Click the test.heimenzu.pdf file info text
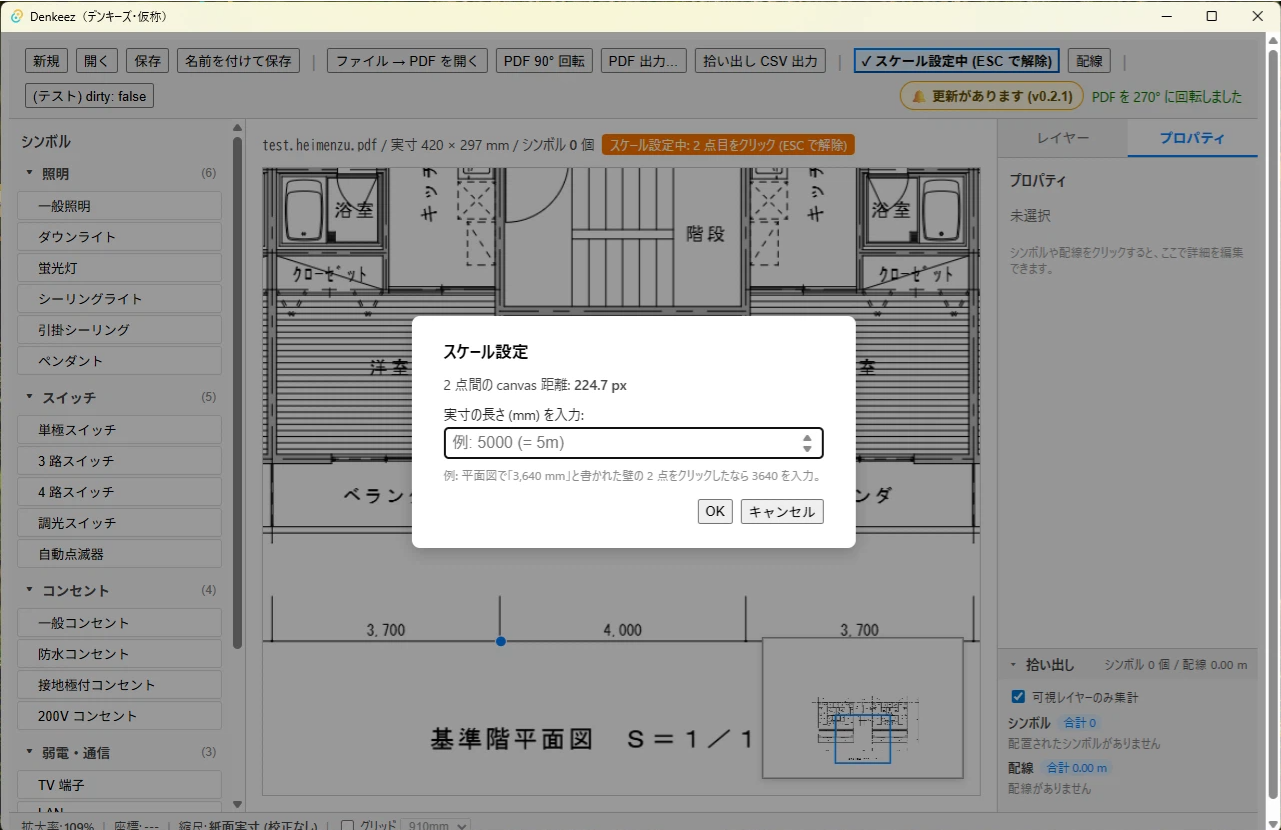The width and height of the screenshot is (1281, 830). pyautogui.click(x=428, y=145)
